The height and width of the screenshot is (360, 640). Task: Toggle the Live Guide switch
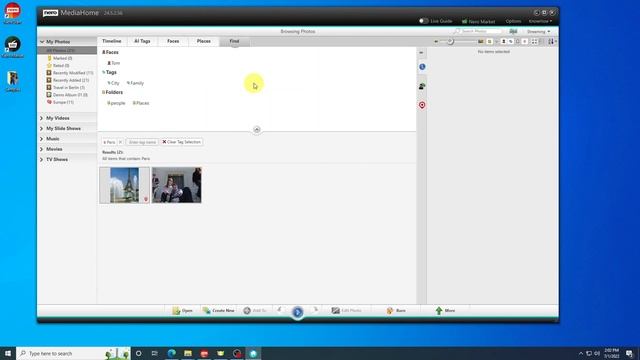click(x=424, y=21)
